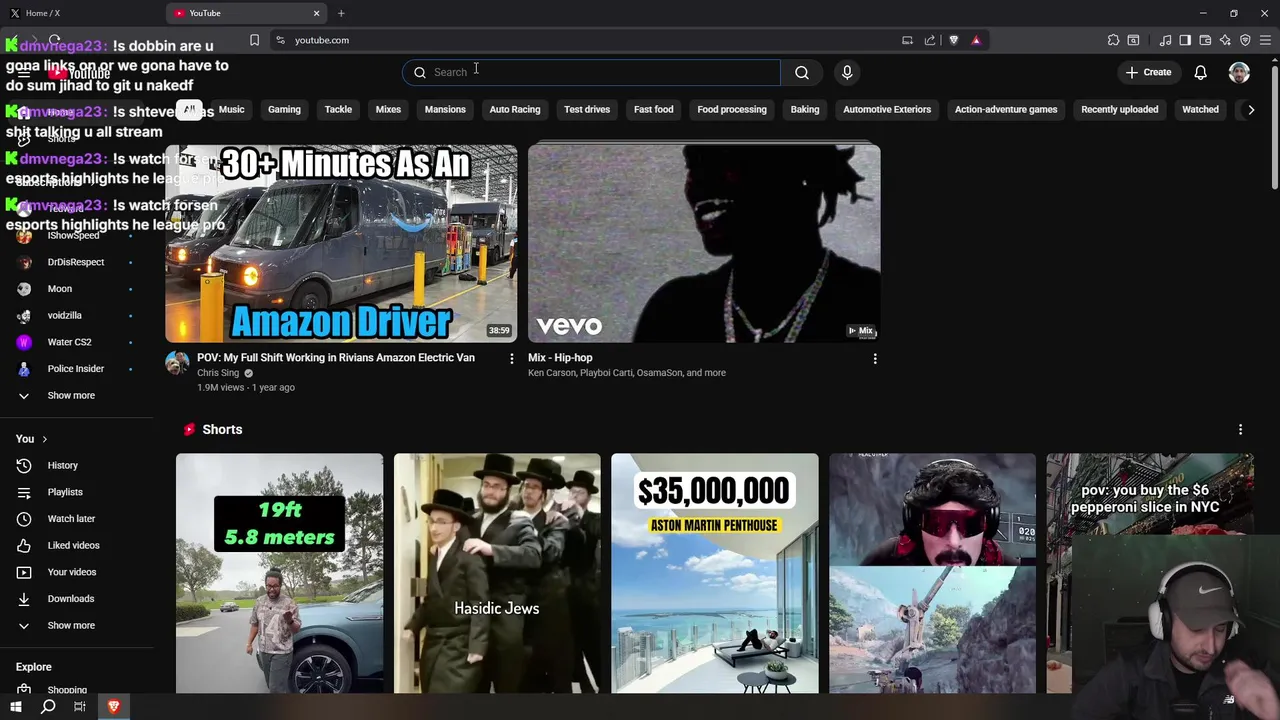
Task: Select the Automotive Exteriors filter chip
Action: [887, 110]
